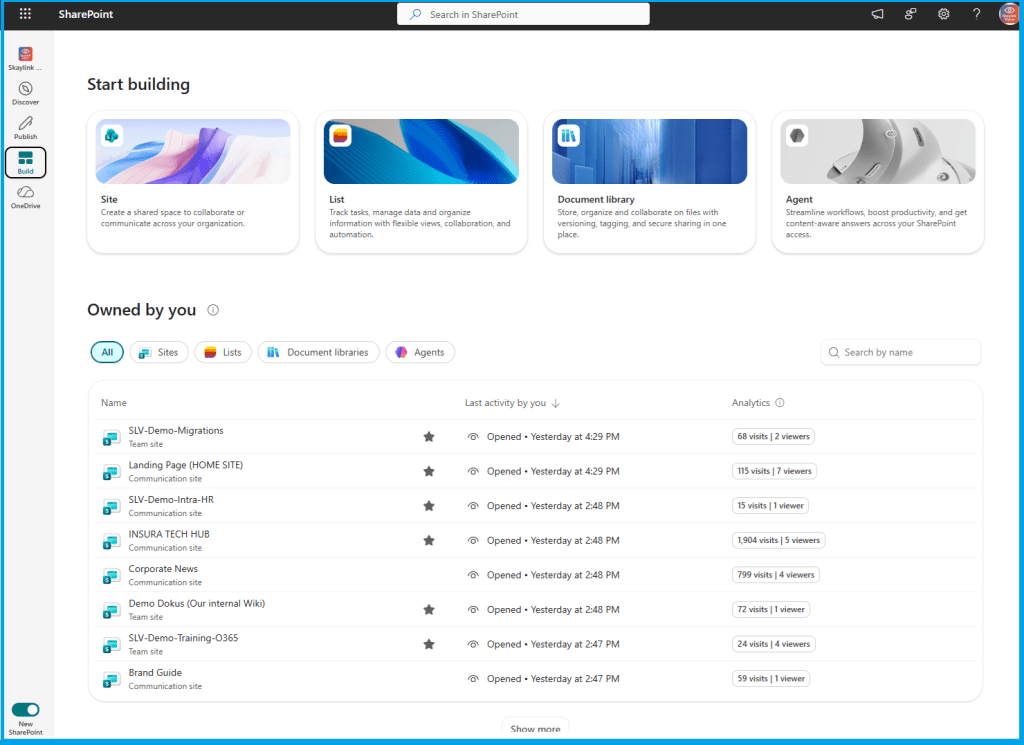Open the user account profile menu

(x=1008, y=14)
